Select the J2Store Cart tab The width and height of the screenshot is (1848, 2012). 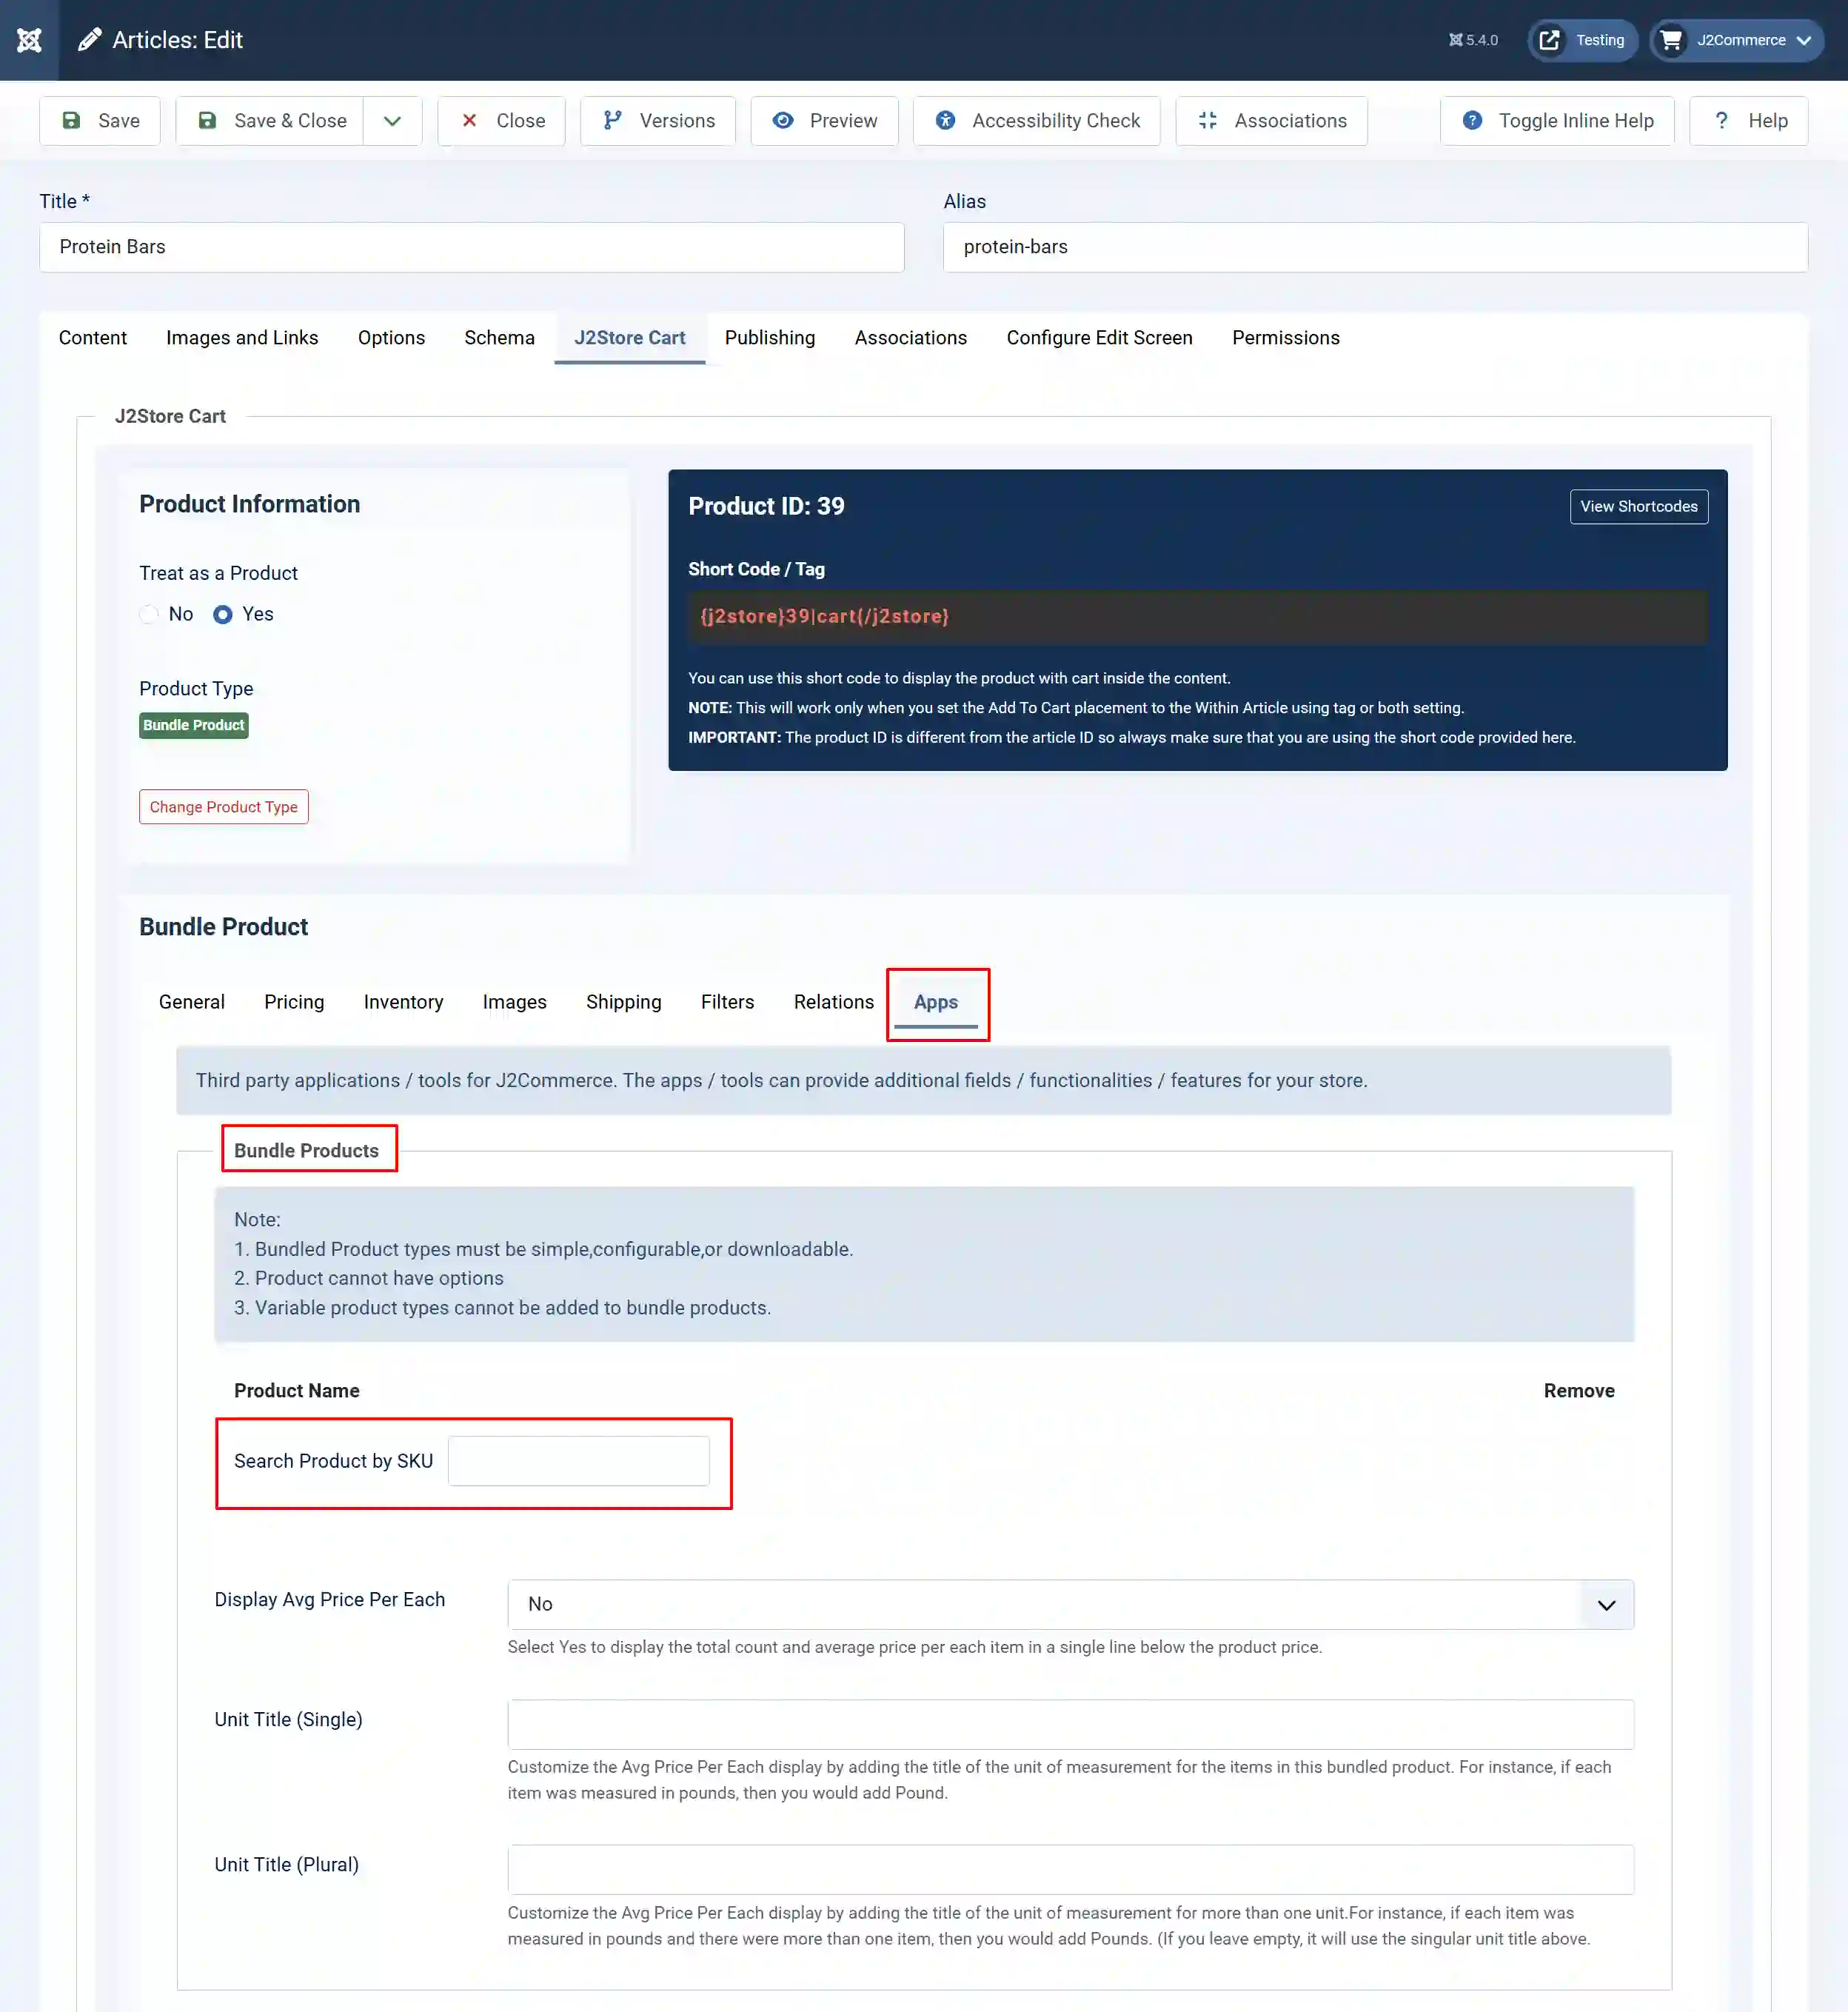(630, 338)
